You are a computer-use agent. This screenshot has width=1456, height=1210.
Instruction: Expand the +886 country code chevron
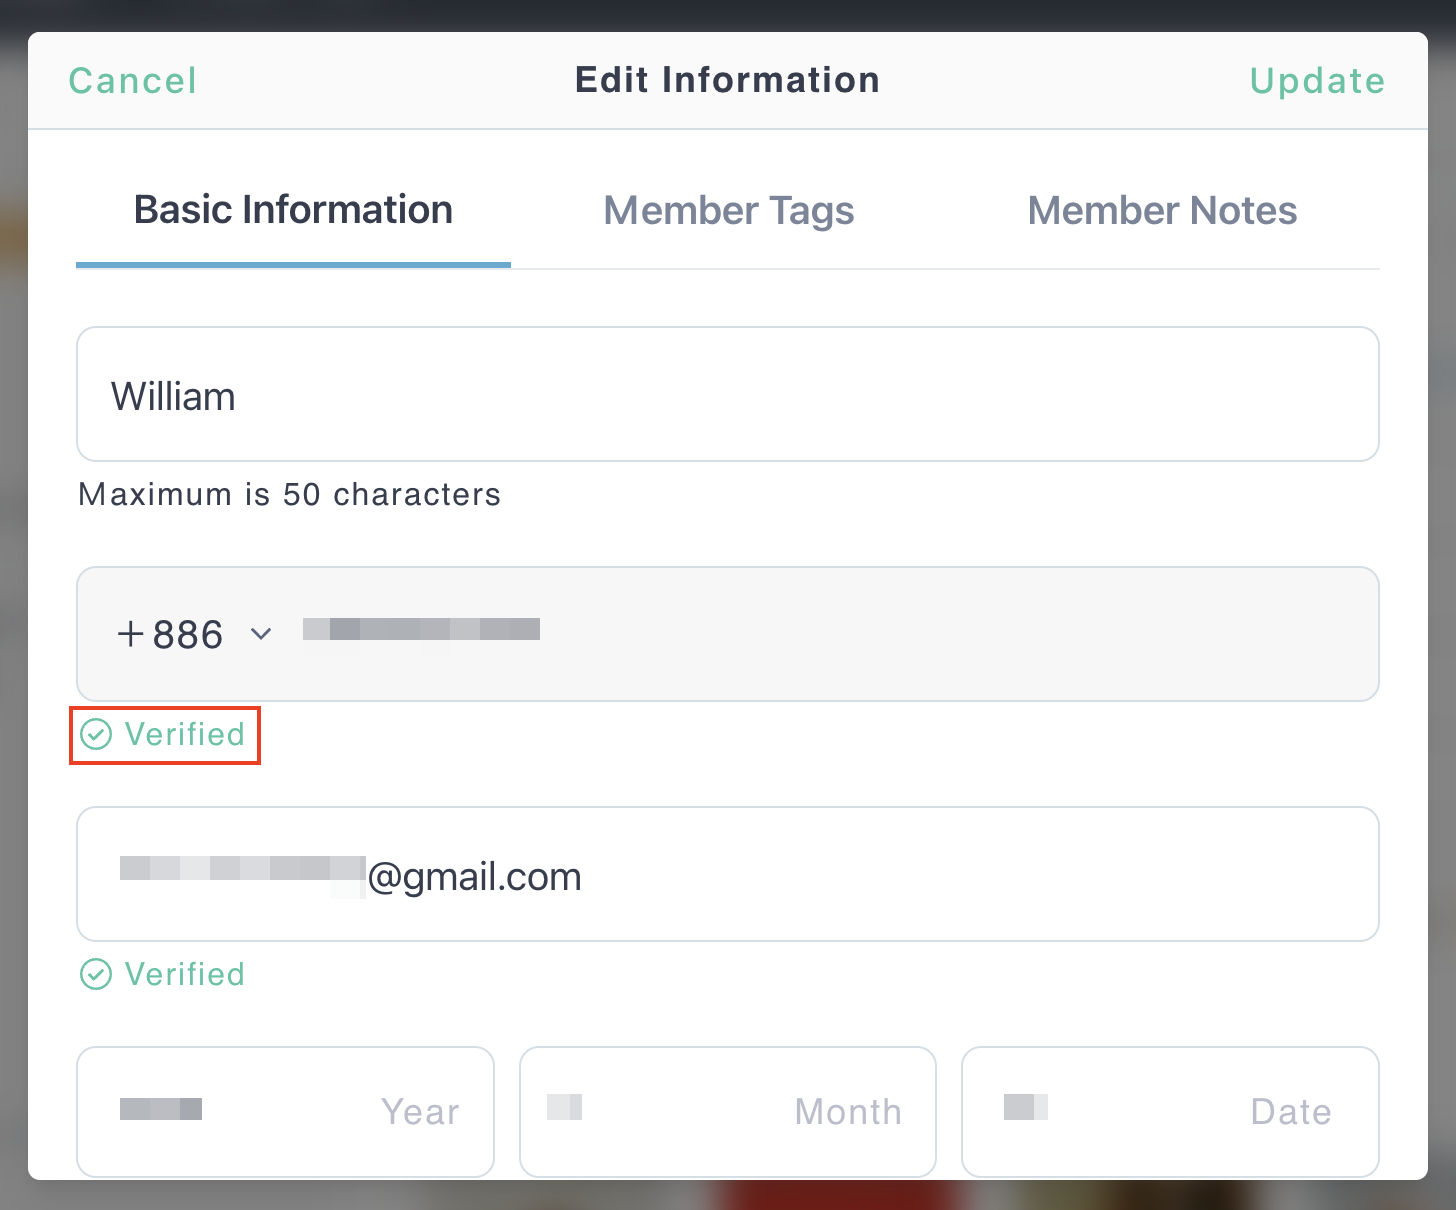261,634
